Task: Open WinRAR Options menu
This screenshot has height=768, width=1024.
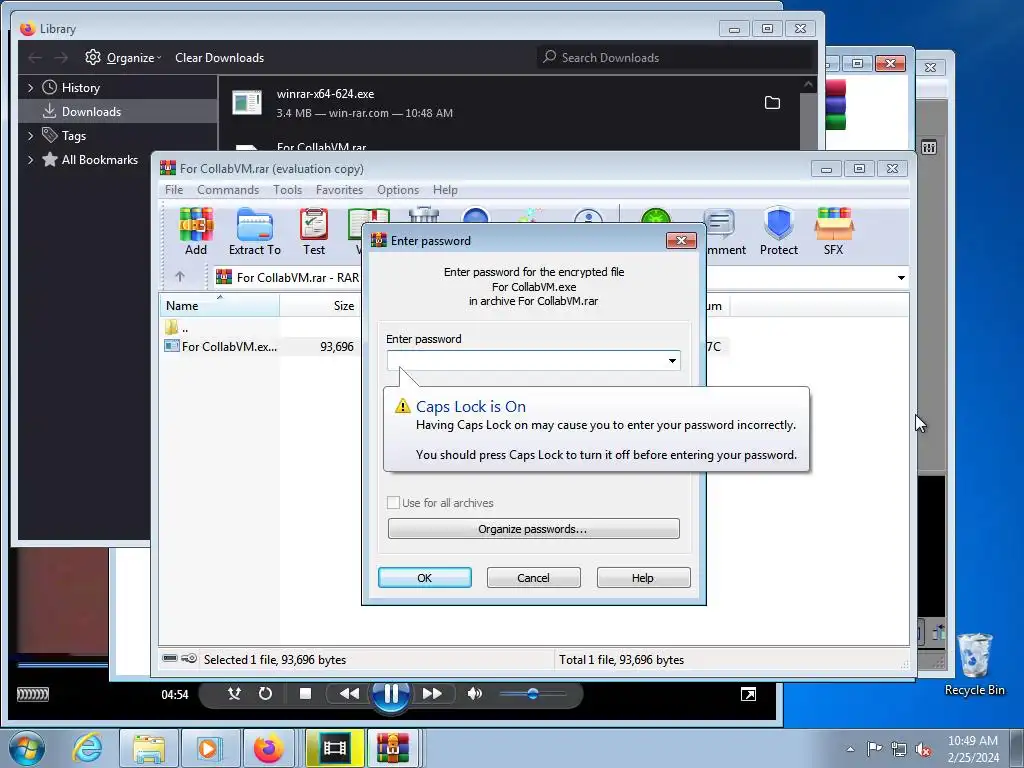Action: [398, 190]
